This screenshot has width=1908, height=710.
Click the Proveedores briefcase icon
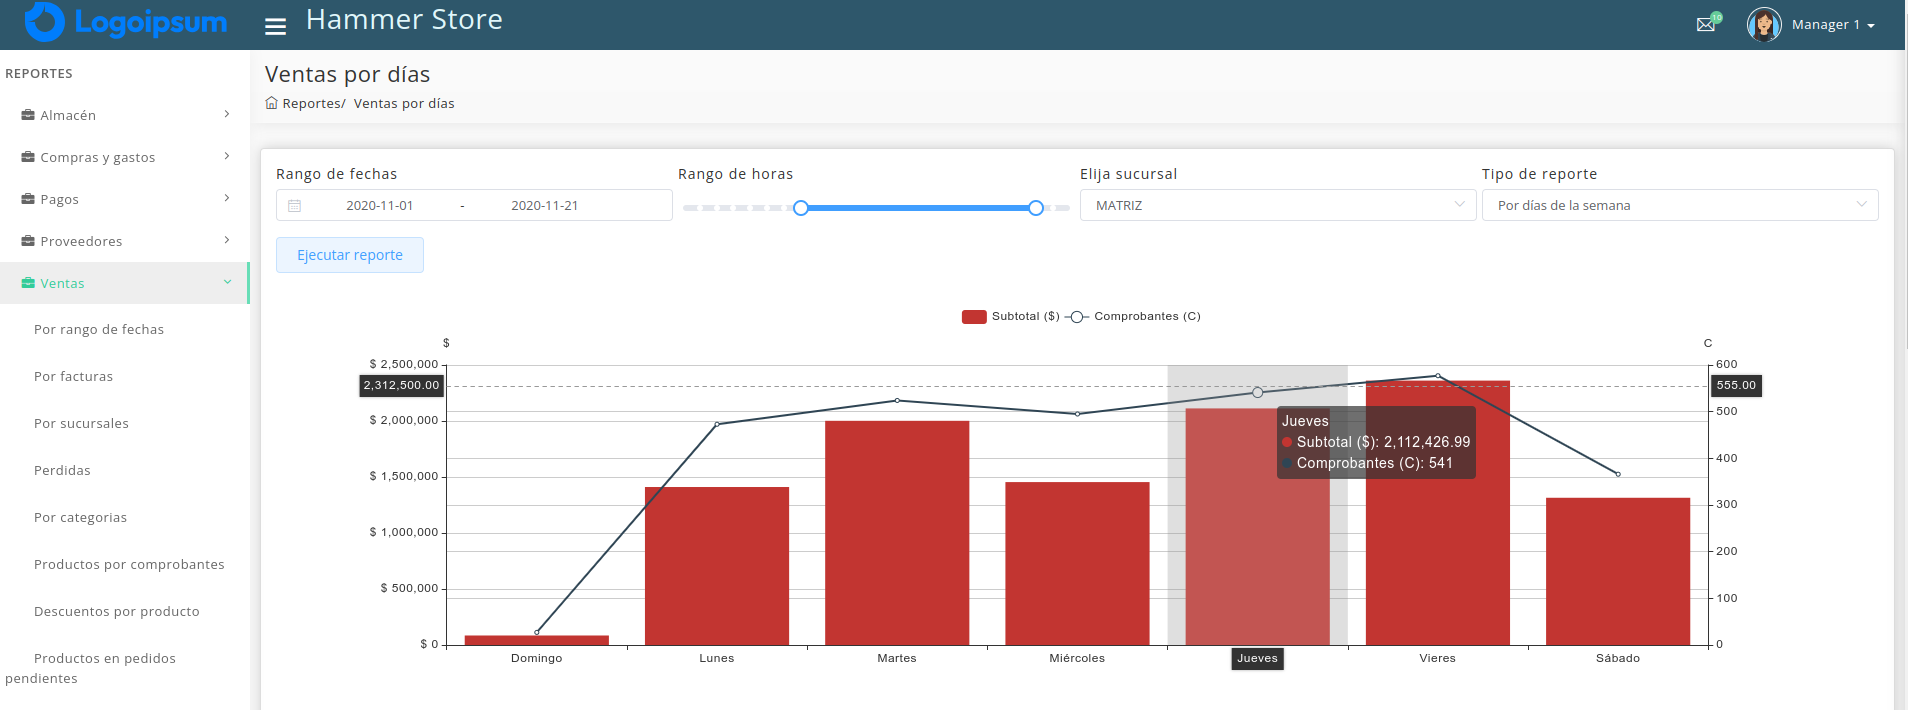(28, 241)
